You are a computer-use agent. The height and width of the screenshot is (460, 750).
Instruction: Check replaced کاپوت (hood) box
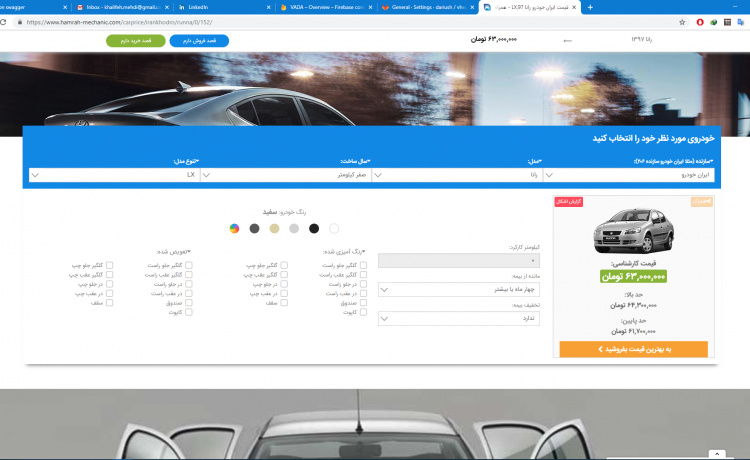coord(189,312)
